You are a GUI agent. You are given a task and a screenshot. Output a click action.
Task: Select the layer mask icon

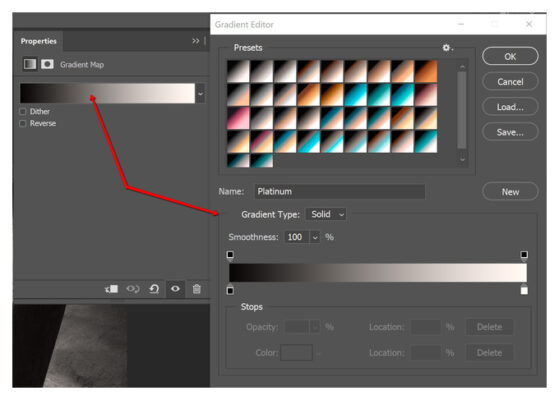click(x=47, y=64)
